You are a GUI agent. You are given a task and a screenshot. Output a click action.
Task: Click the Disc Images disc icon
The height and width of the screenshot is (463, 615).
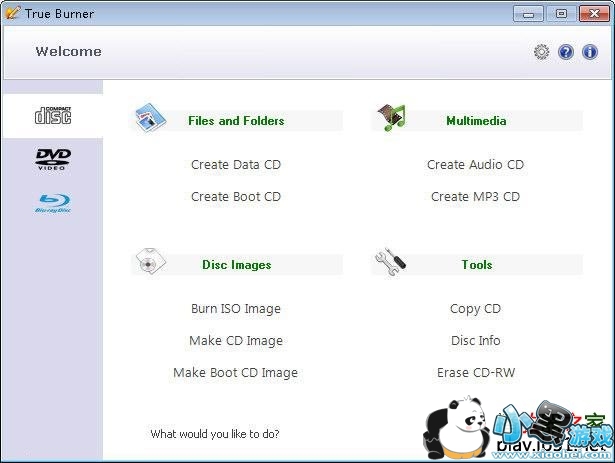point(150,261)
